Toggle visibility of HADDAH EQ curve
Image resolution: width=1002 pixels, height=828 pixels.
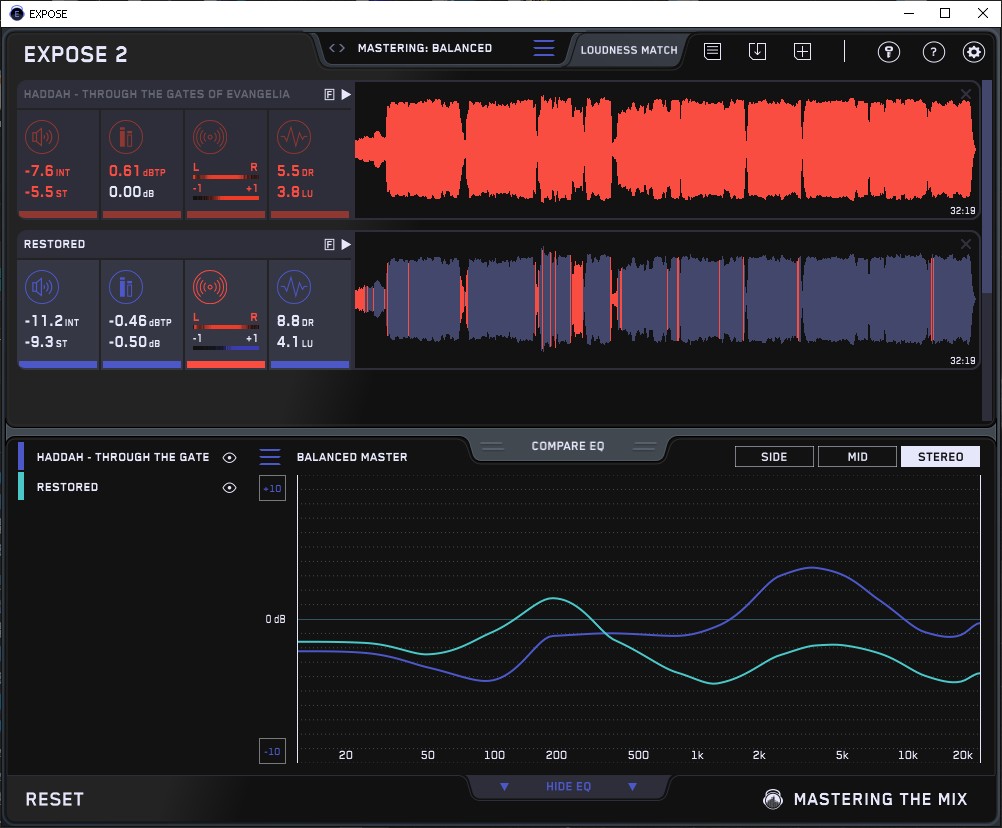coord(230,457)
